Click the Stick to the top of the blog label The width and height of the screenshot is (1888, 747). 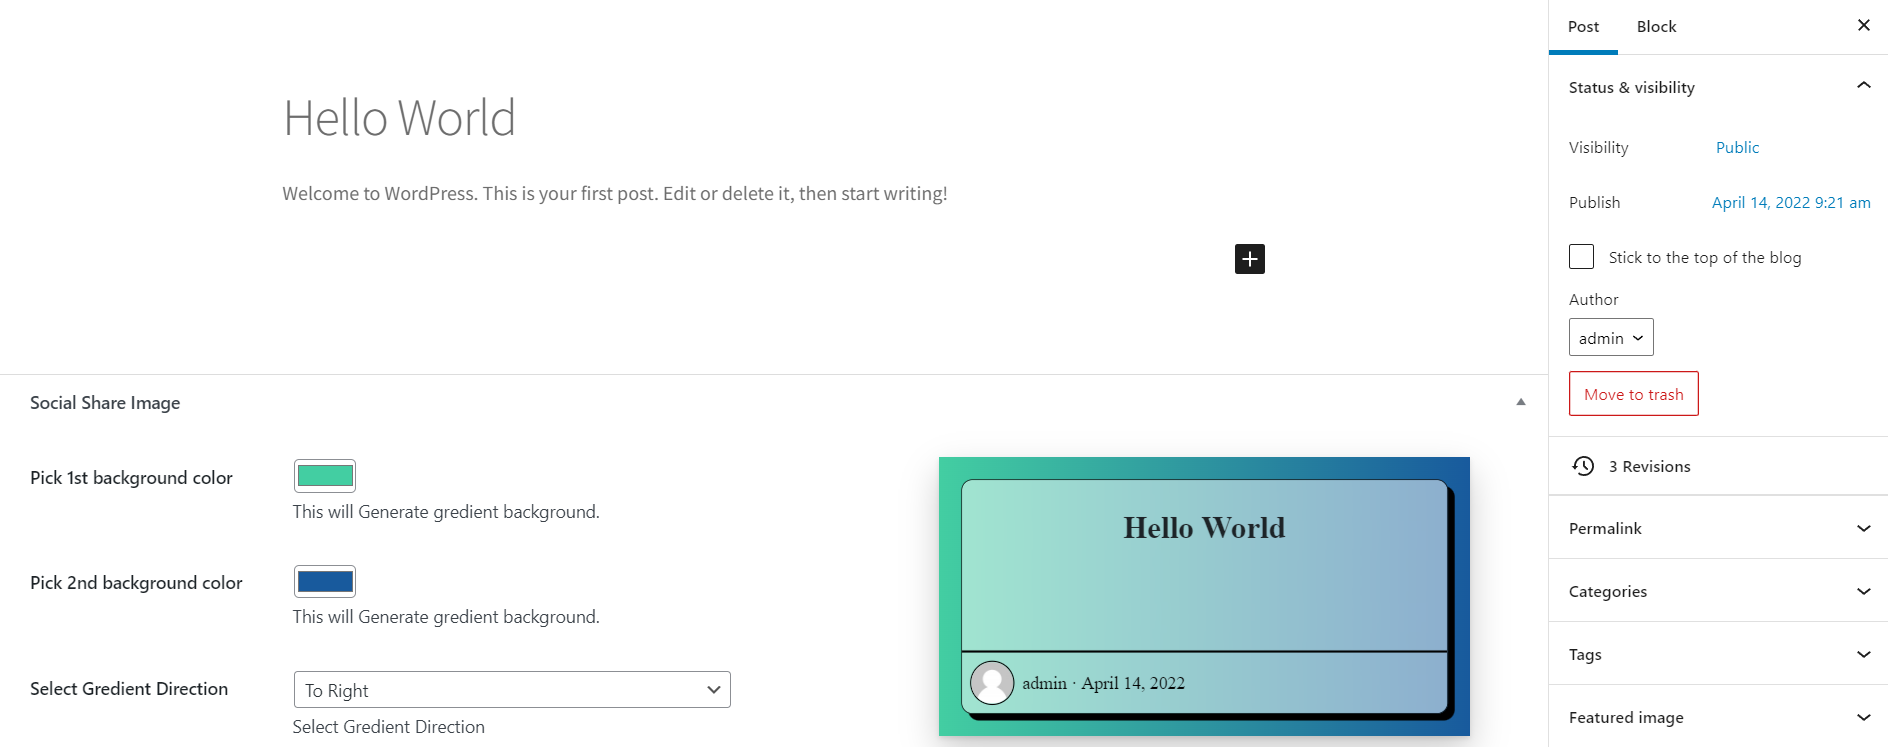[1705, 257]
